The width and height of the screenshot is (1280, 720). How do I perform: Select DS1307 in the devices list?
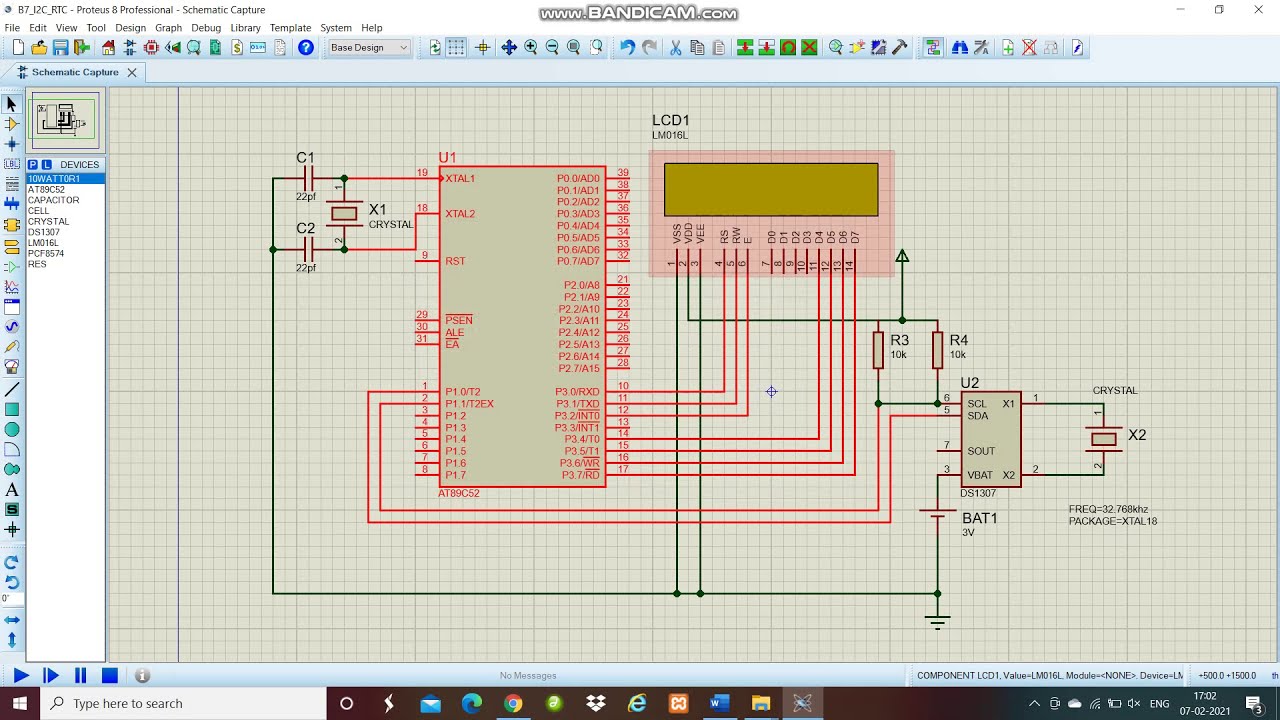tap(44, 232)
